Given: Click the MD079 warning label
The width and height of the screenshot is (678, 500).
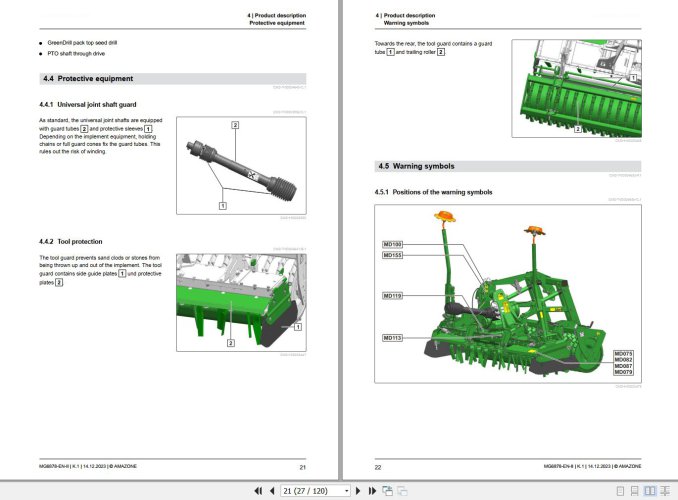Looking at the screenshot, I should 623,372.
